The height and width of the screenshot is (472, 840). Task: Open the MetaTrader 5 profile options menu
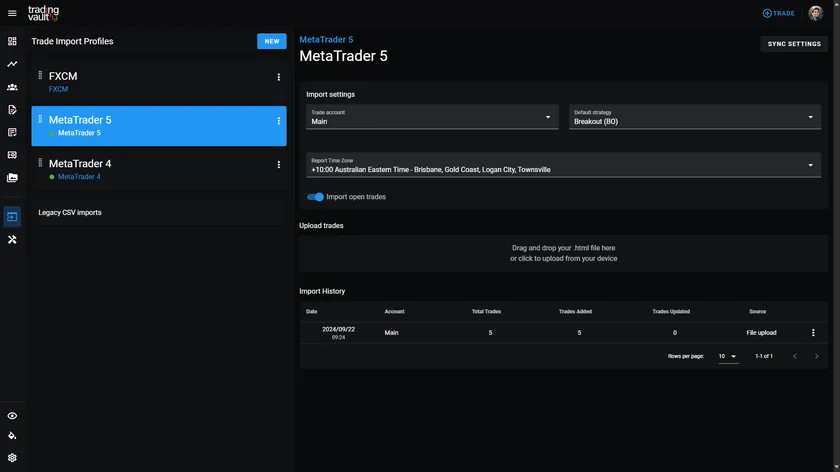click(279, 121)
